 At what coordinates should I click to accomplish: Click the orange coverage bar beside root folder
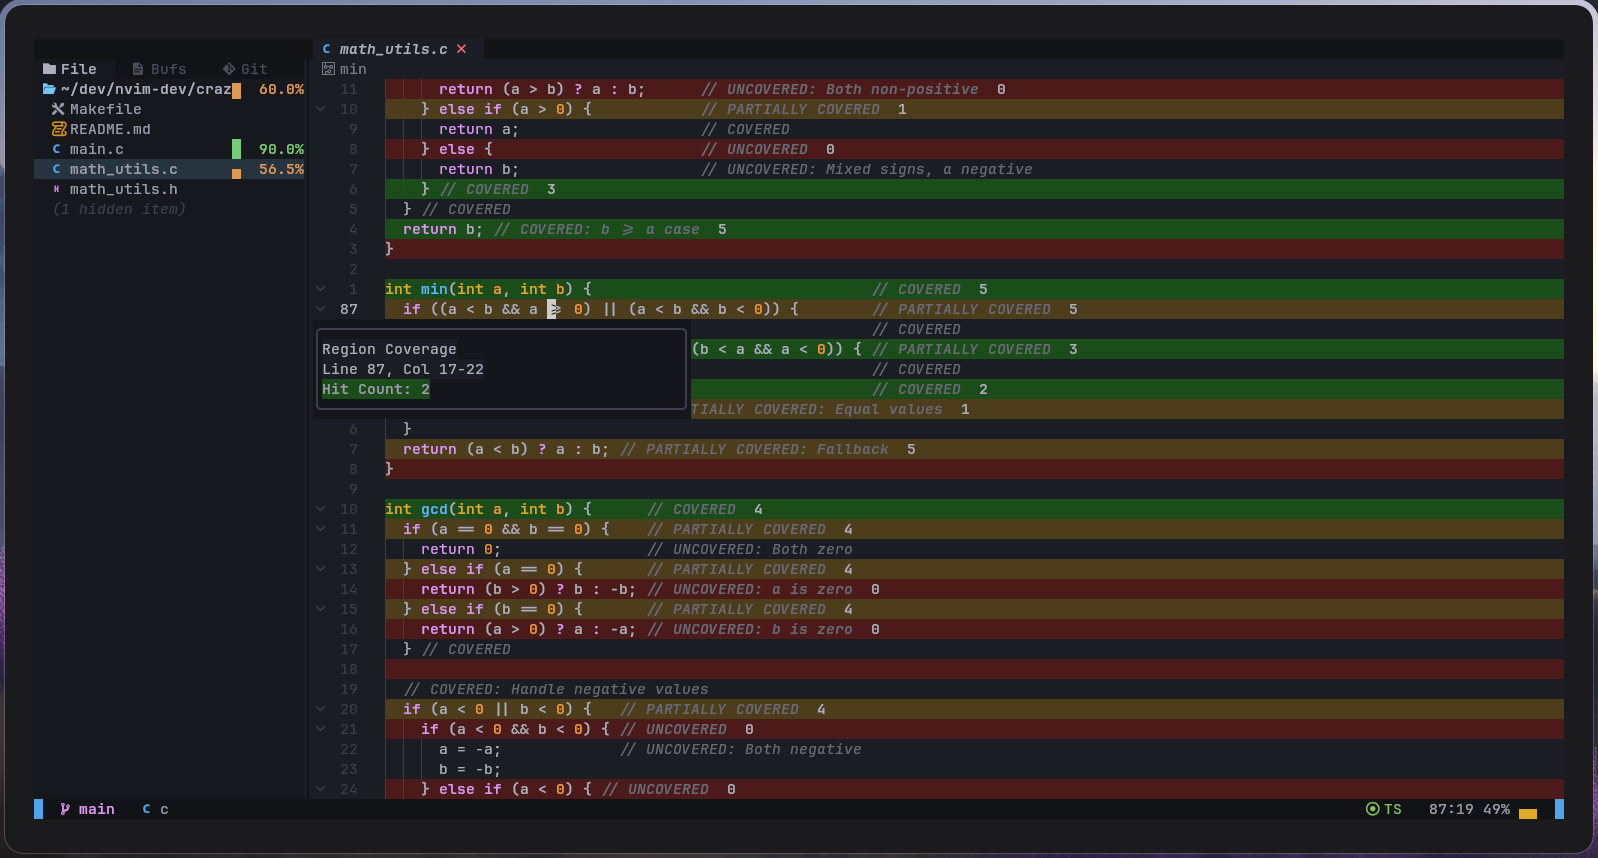[x=236, y=91]
